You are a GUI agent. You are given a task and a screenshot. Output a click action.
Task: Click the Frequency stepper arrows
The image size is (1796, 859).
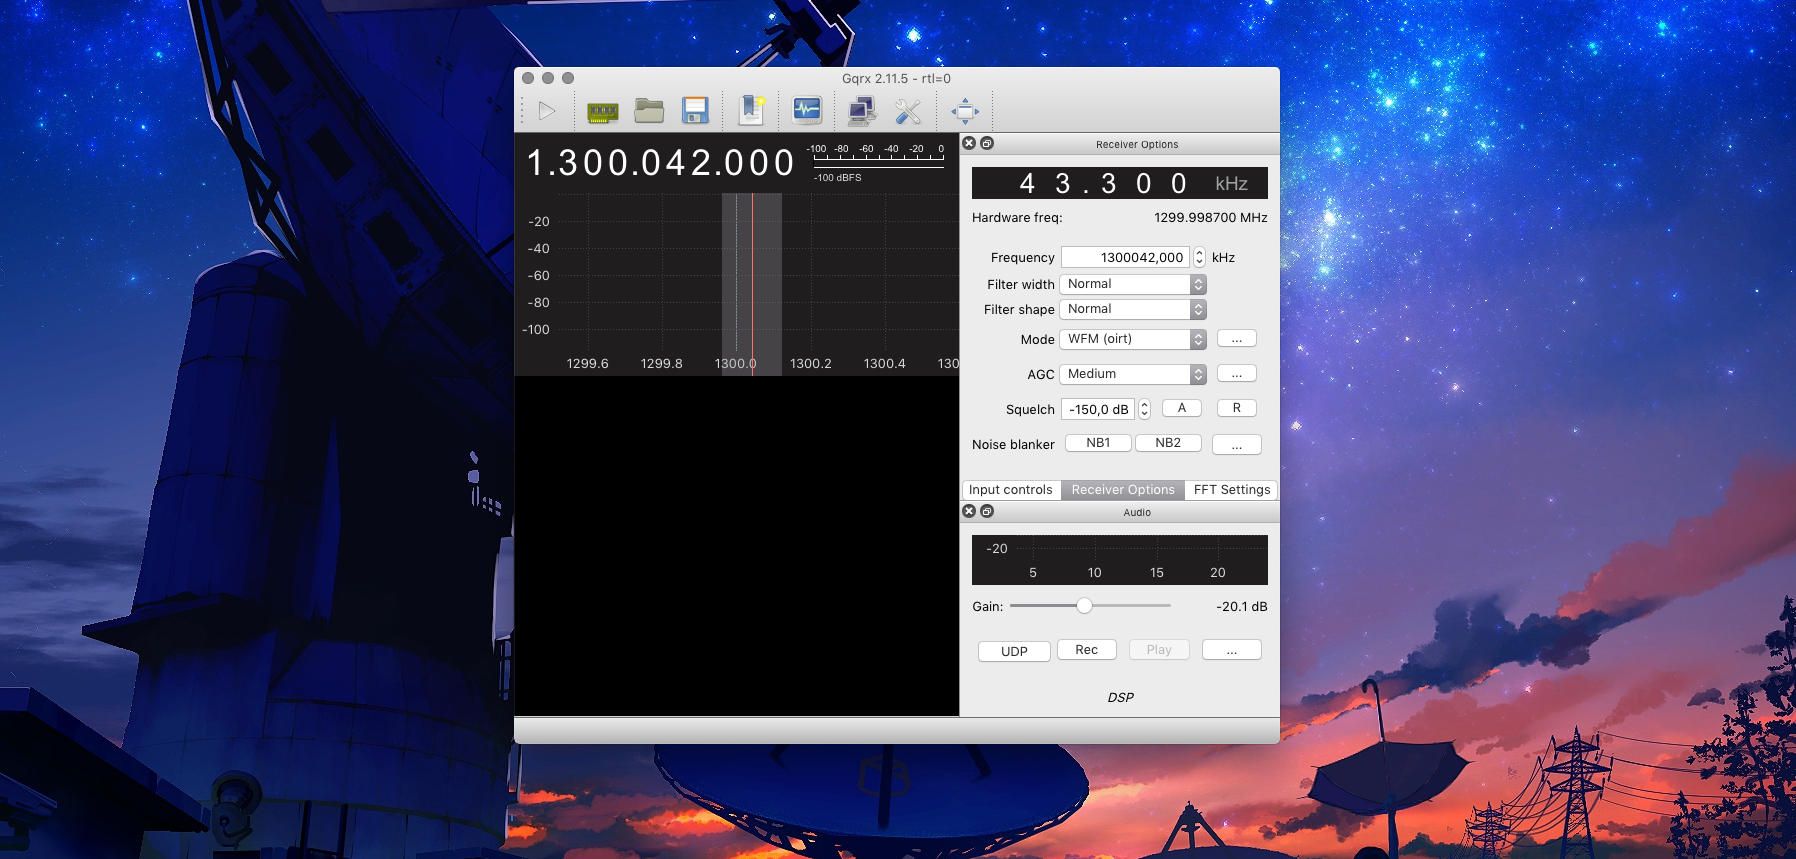1199,257
